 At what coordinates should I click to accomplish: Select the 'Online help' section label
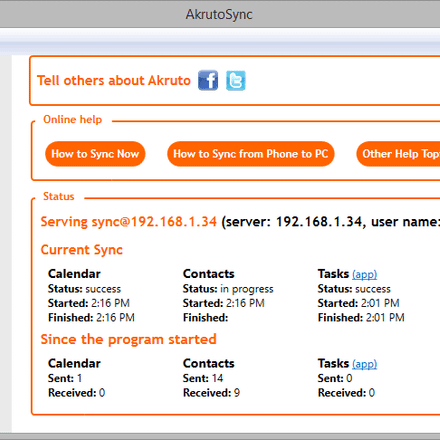coord(72,119)
